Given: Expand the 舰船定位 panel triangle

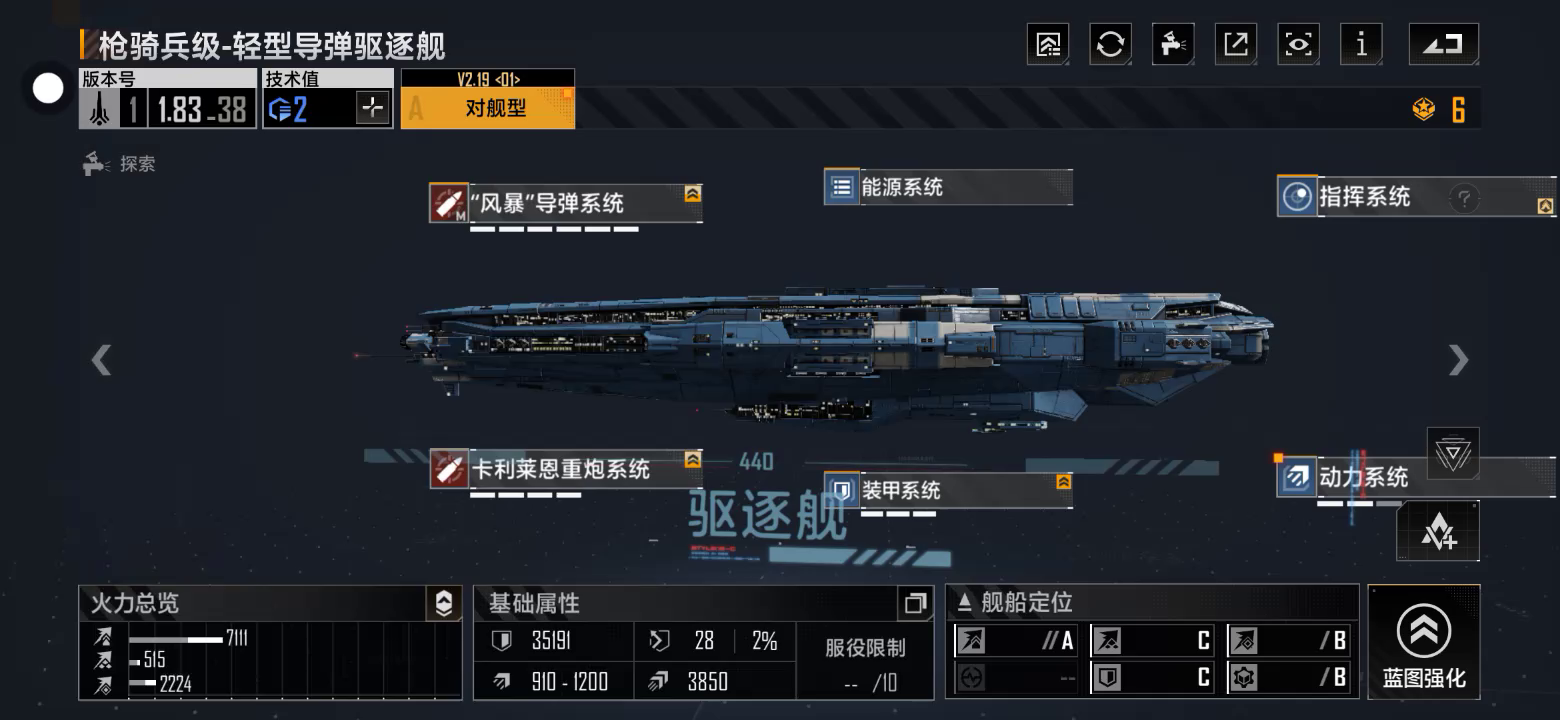Looking at the screenshot, I should [x=964, y=602].
